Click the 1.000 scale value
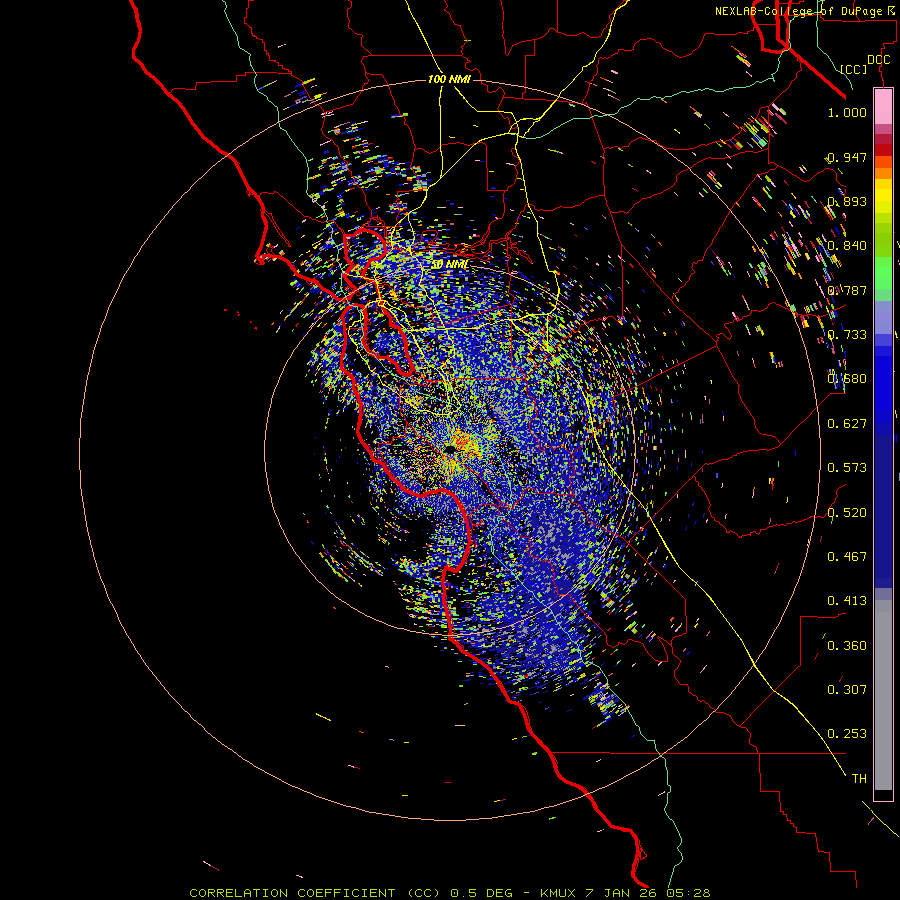Image resolution: width=900 pixels, height=900 pixels. click(847, 112)
